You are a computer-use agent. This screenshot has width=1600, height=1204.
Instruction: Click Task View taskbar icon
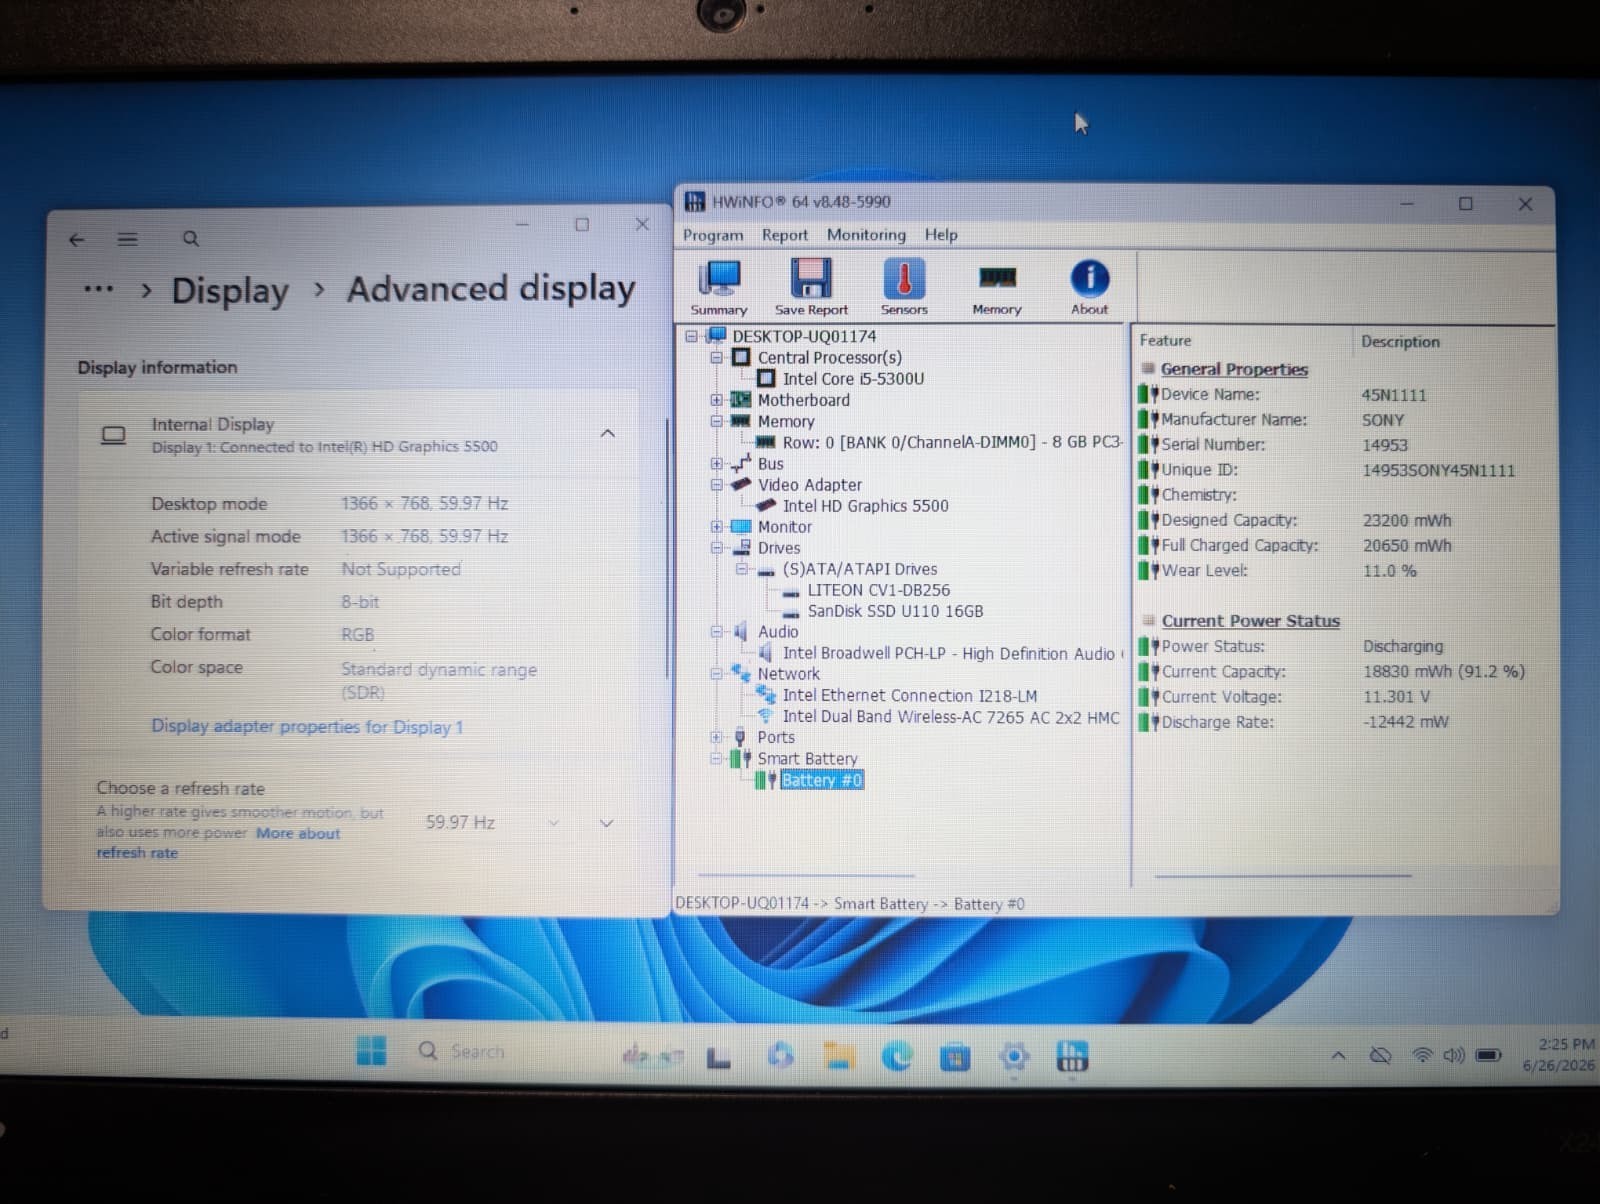point(719,1057)
